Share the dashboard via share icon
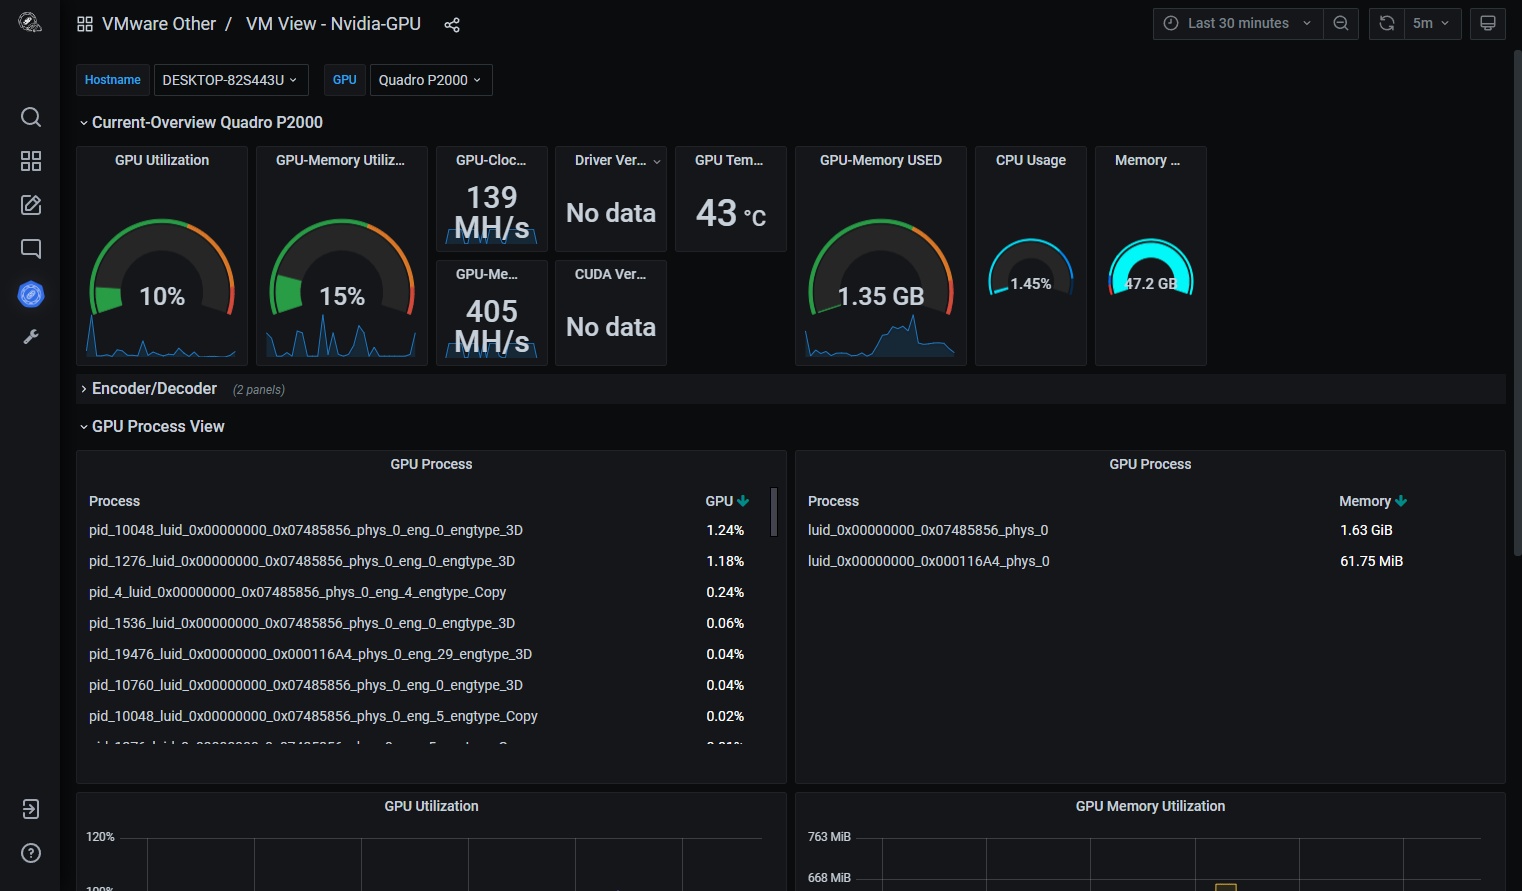The height and width of the screenshot is (891, 1522). [x=452, y=25]
